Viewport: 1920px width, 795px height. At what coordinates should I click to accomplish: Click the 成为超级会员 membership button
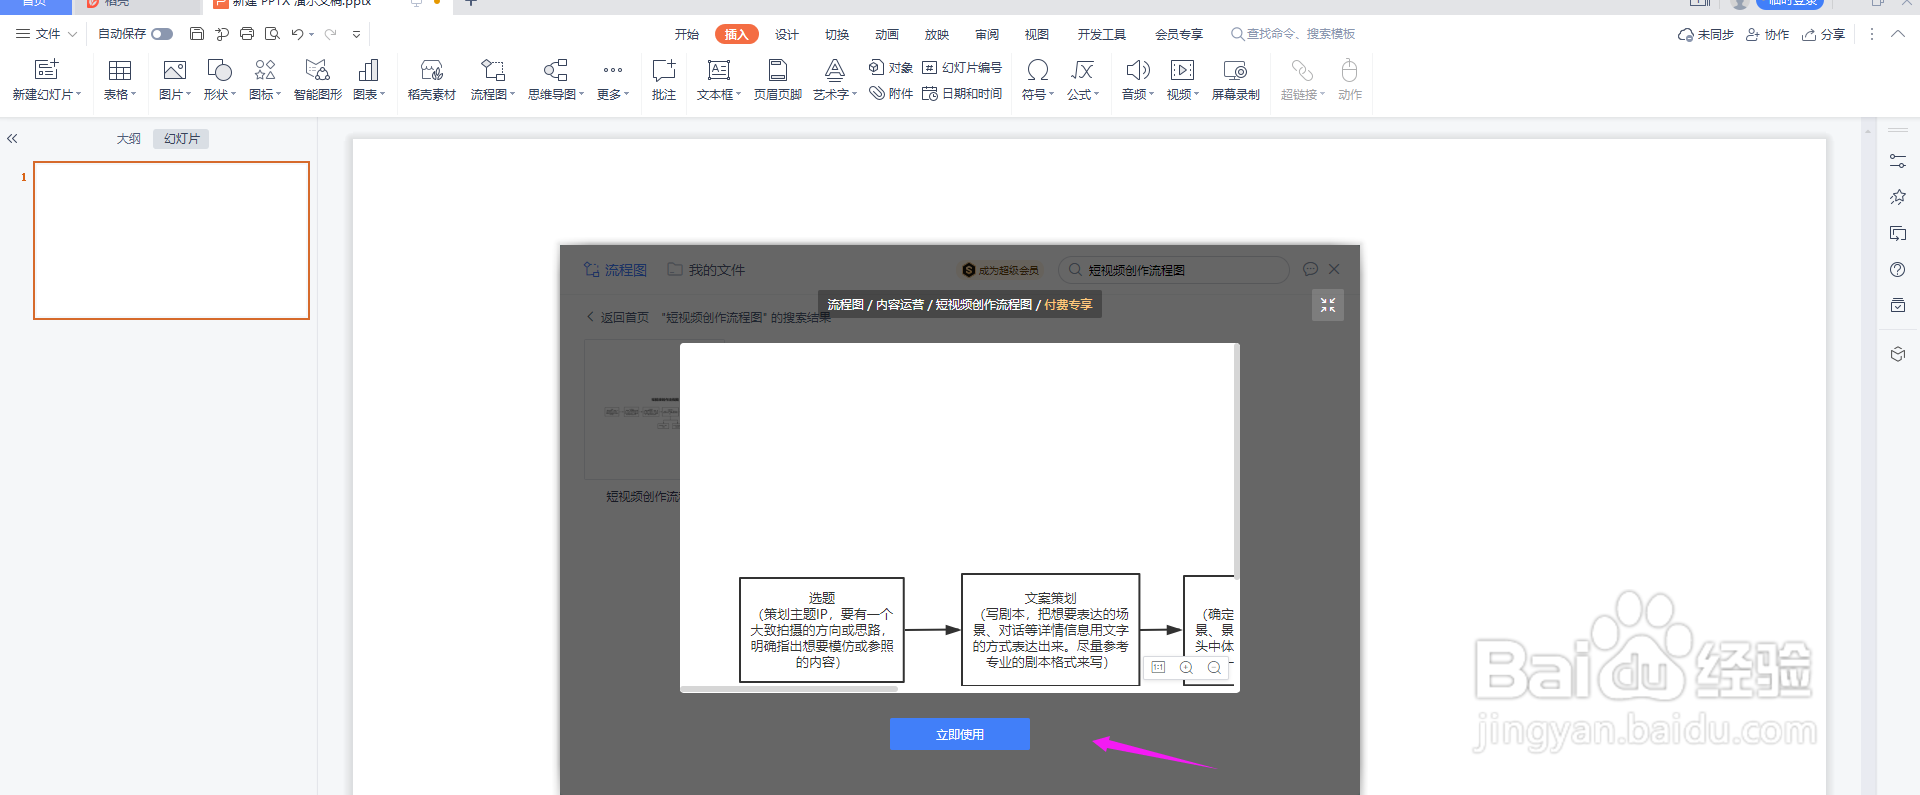[x=1000, y=270]
